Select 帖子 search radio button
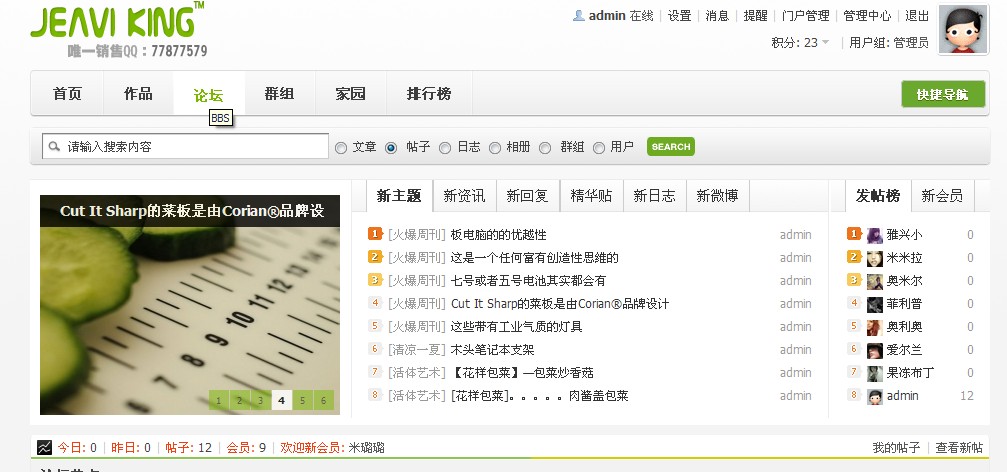The width and height of the screenshot is (1007, 472). pyautogui.click(x=391, y=148)
